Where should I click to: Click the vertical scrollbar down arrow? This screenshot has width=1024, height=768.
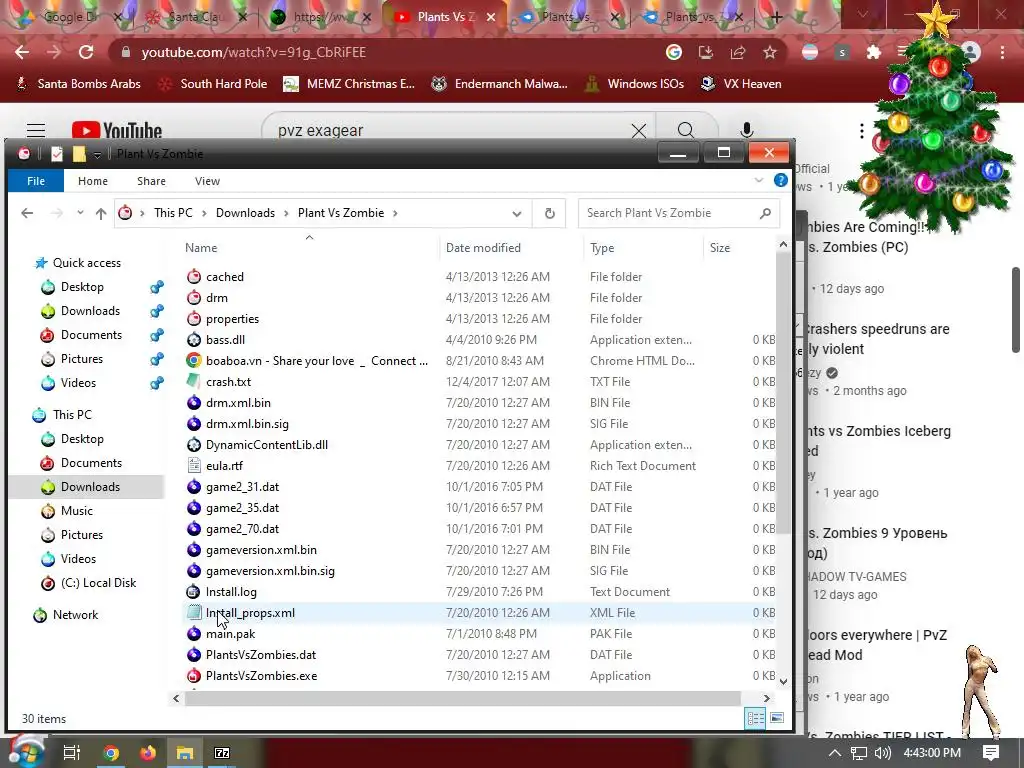click(783, 681)
